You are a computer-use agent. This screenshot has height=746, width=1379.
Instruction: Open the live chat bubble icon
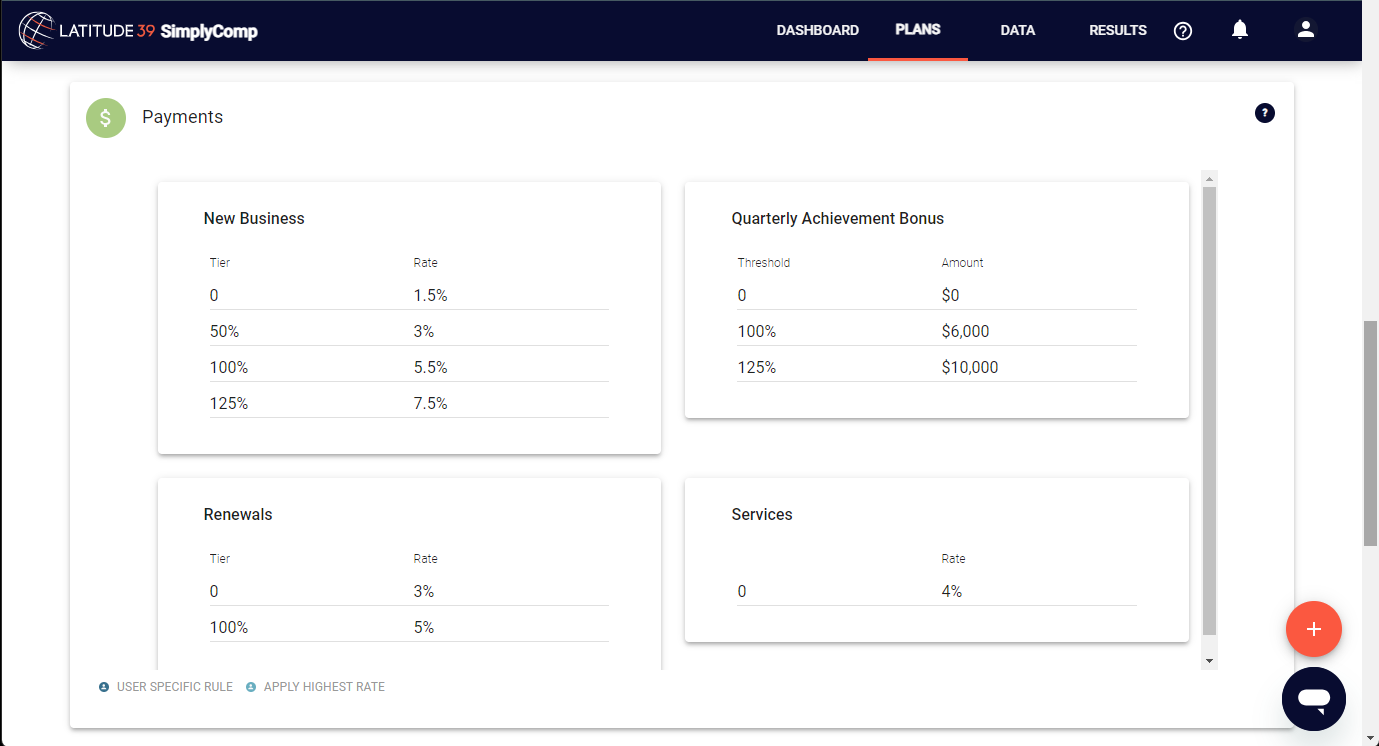(x=1313, y=699)
